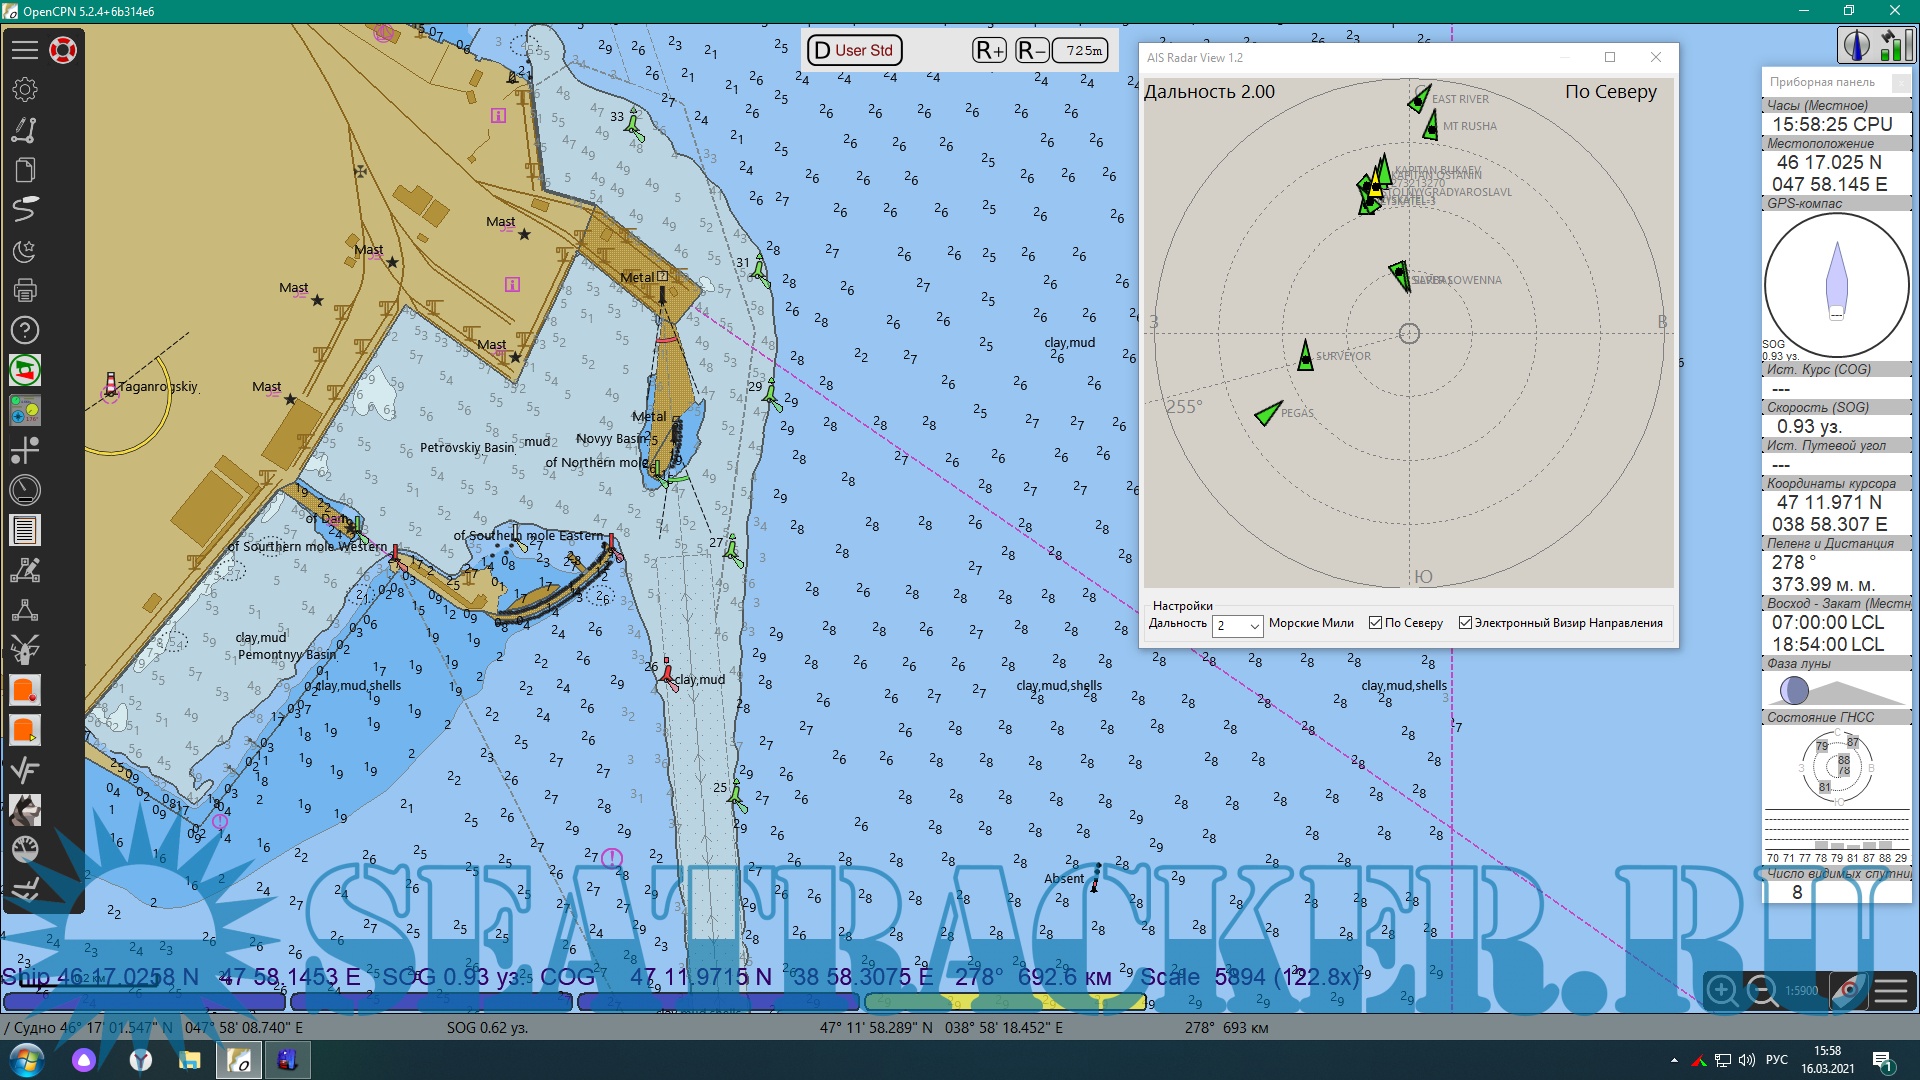The width and height of the screenshot is (1920, 1080).
Task: Open the Дальность range dropdown
Action: click(1238, 625)
